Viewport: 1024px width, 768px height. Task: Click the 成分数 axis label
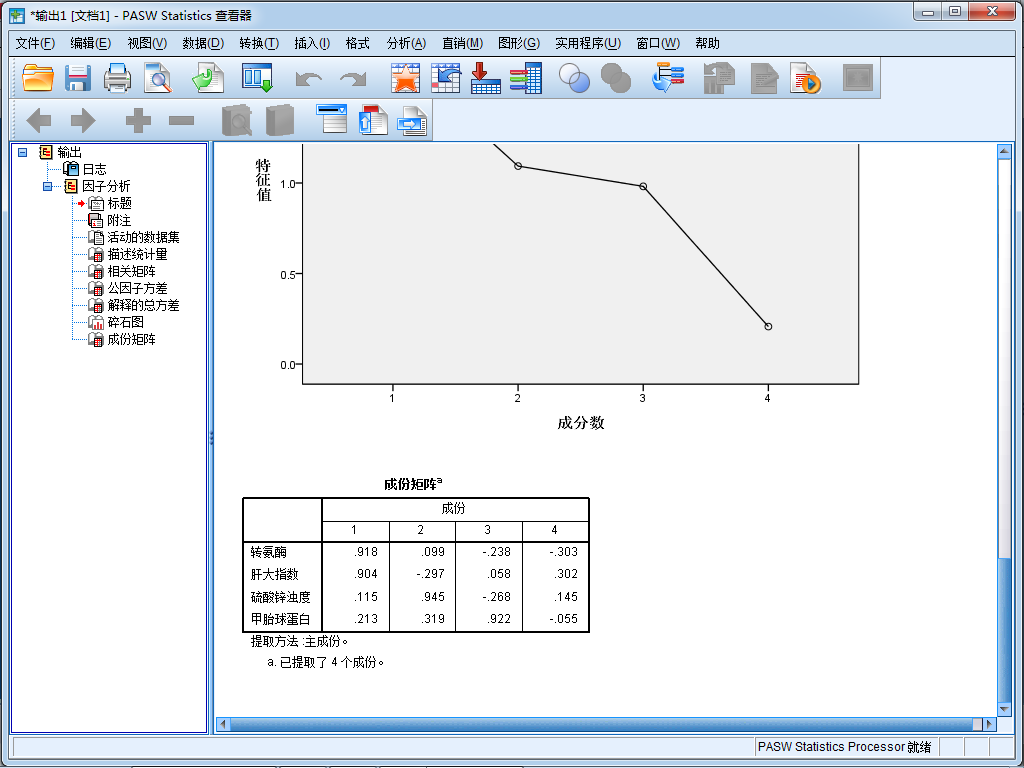point(581,423)
